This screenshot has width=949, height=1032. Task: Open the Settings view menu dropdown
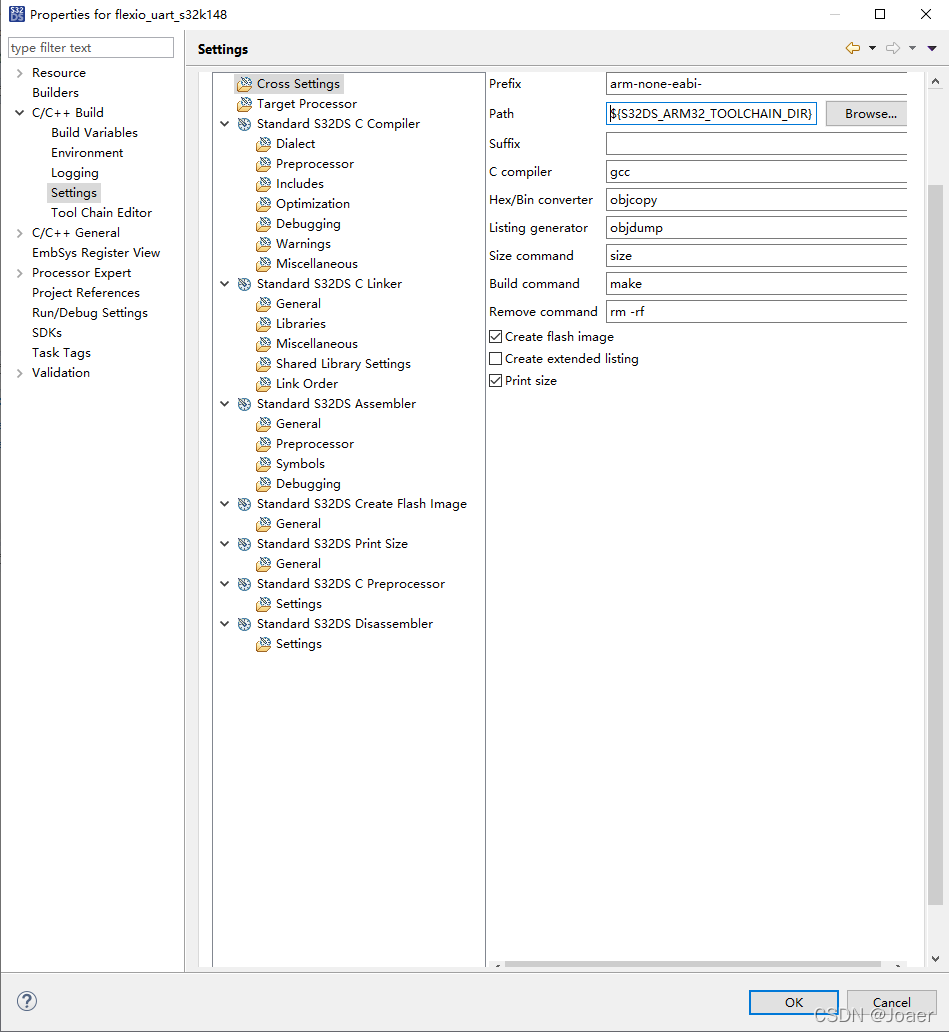pyautogui.click(x=932, y=48)
